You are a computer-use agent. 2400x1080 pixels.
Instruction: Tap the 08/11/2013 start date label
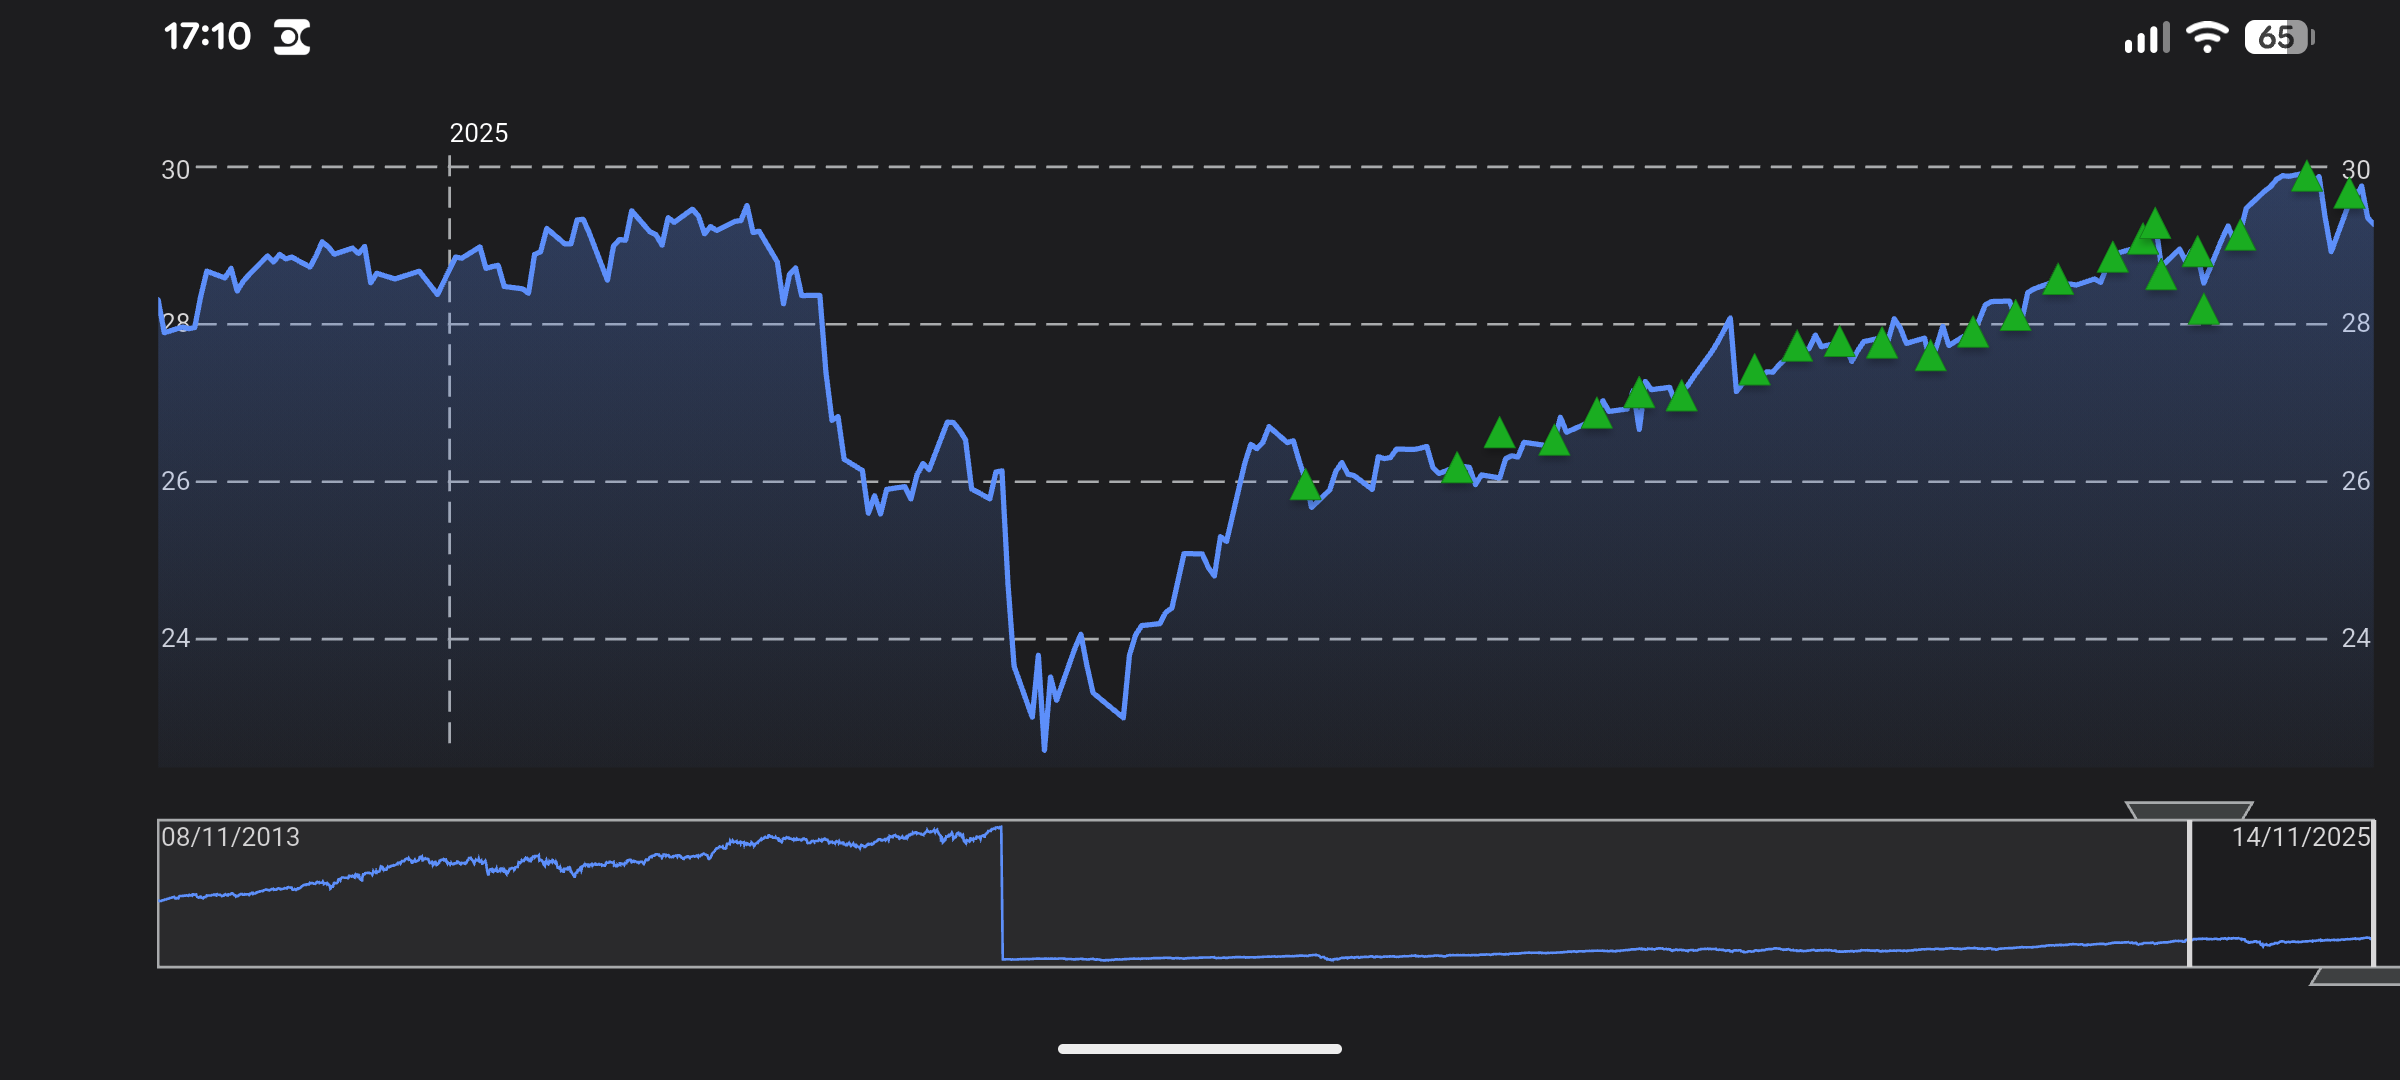[x=231, y=837]
